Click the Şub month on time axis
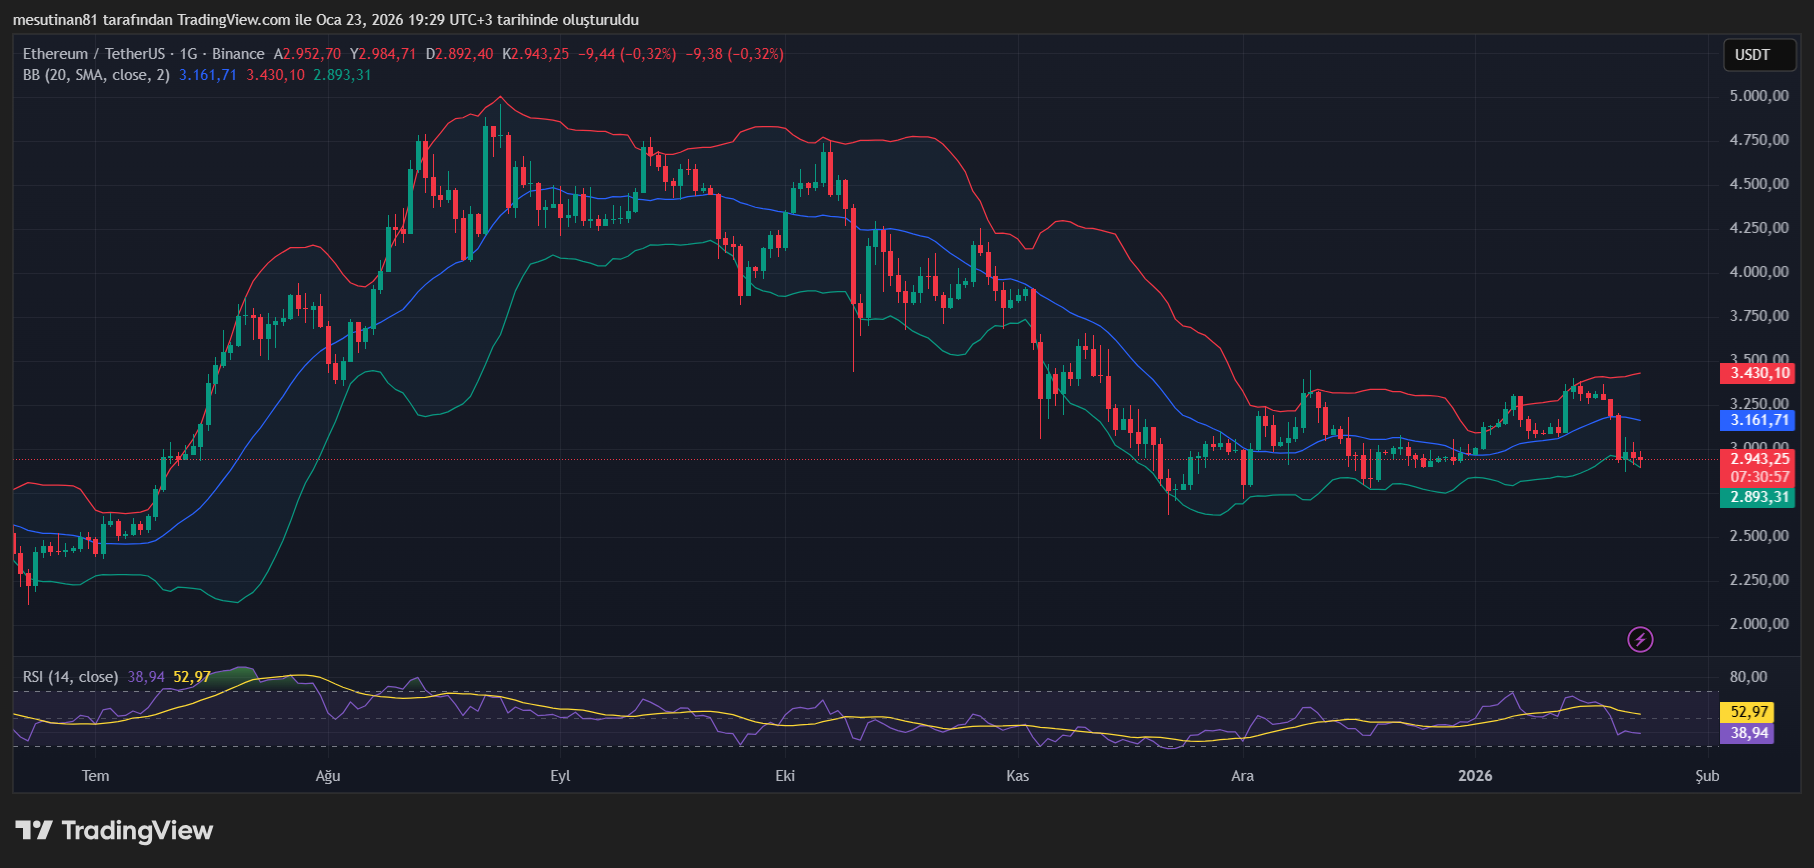Viewport: 1814px width, 868px height. (1707, 776)
